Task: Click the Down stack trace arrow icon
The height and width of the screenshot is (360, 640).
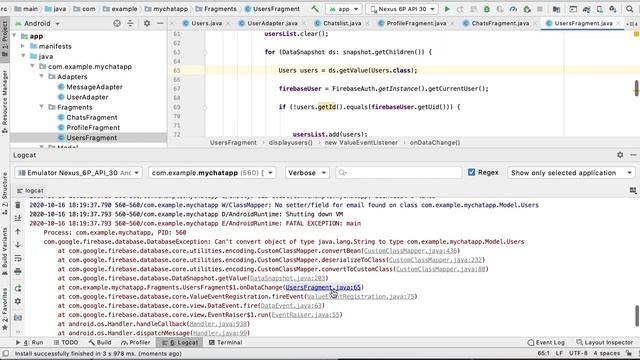Action: (x=18, y=244)
